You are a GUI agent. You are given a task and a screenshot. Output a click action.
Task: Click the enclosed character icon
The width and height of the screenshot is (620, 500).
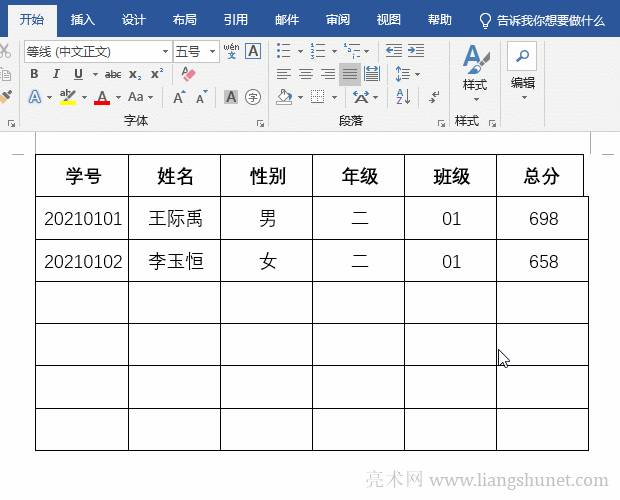pos(253,97)
